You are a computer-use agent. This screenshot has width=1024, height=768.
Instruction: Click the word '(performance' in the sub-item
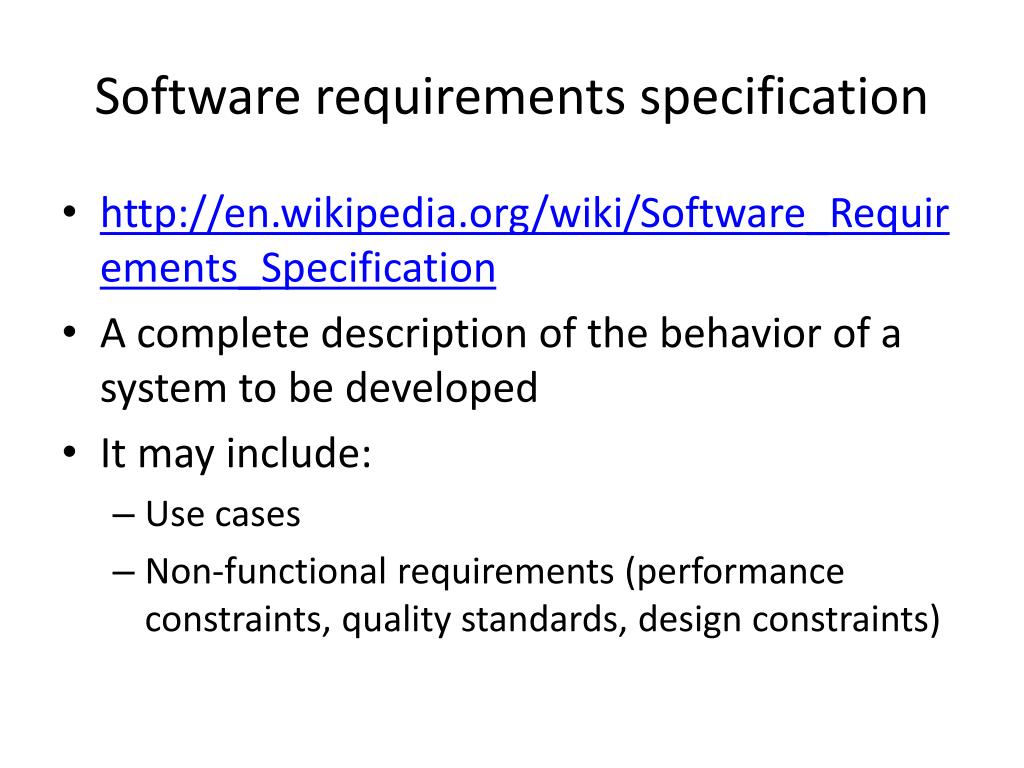[x=735, y=573]
